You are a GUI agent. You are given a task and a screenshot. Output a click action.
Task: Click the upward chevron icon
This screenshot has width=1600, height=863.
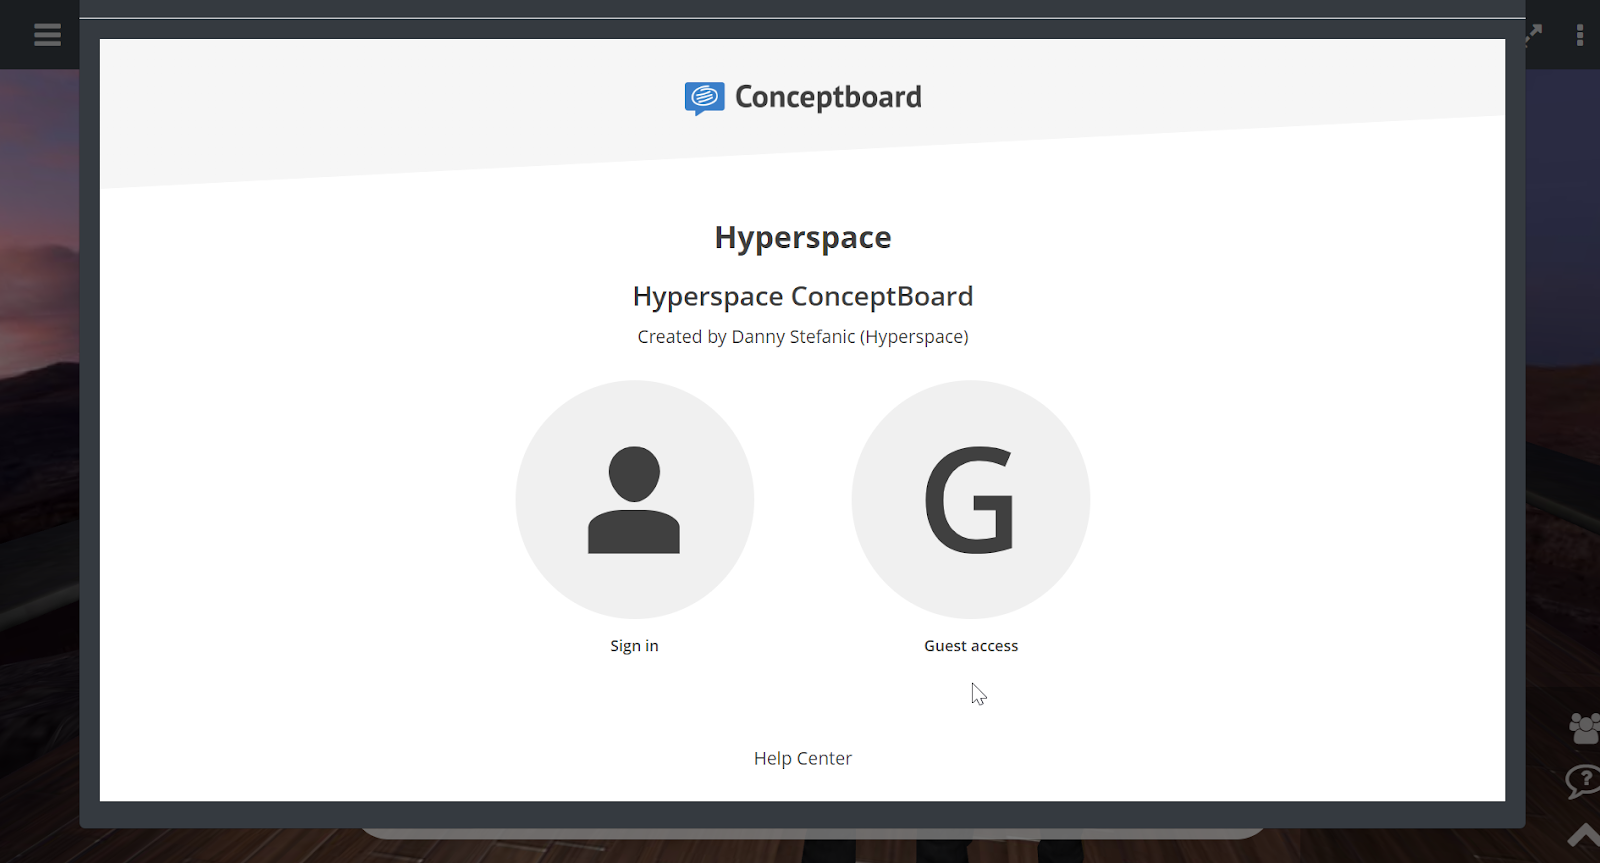coord(1585,835)
